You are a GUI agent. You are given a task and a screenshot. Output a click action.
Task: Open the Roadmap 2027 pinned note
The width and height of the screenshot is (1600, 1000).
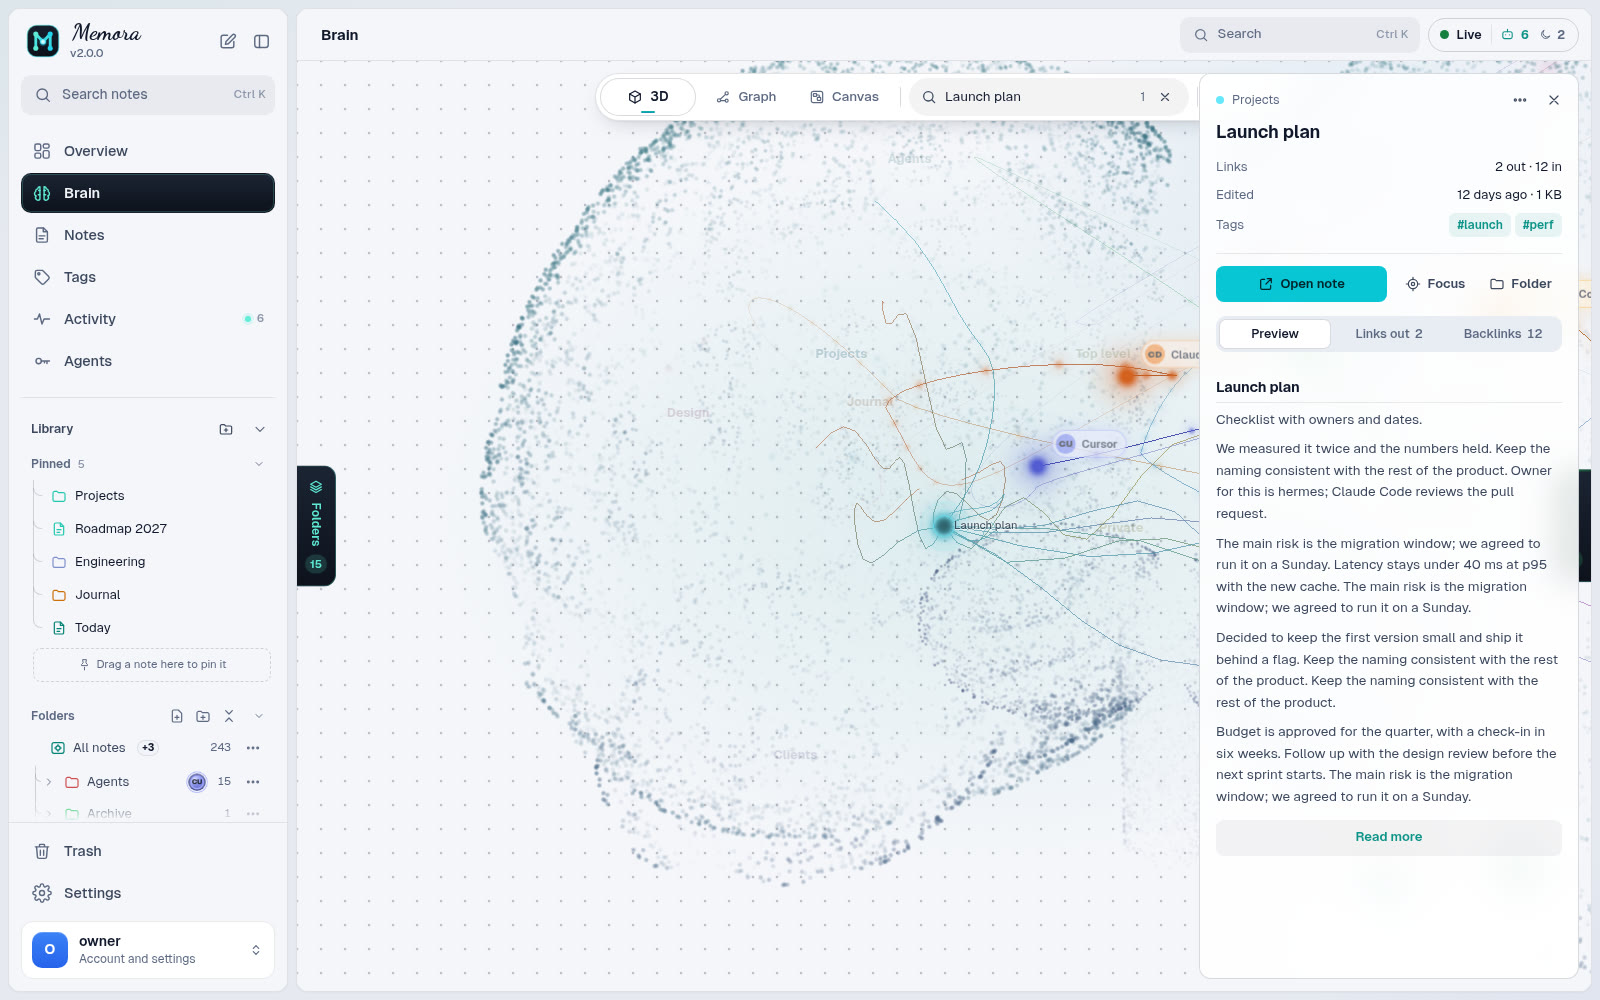click(x=121, y=529)
